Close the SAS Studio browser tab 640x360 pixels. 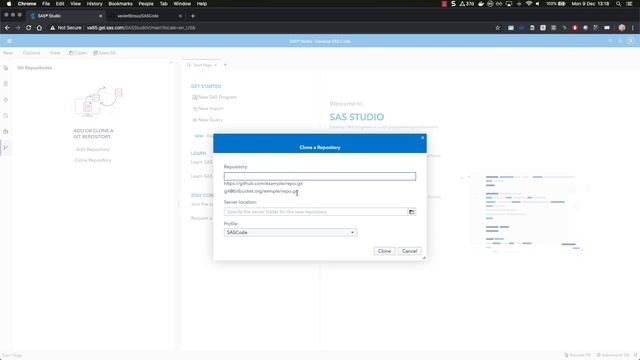[x=100, y=16]
